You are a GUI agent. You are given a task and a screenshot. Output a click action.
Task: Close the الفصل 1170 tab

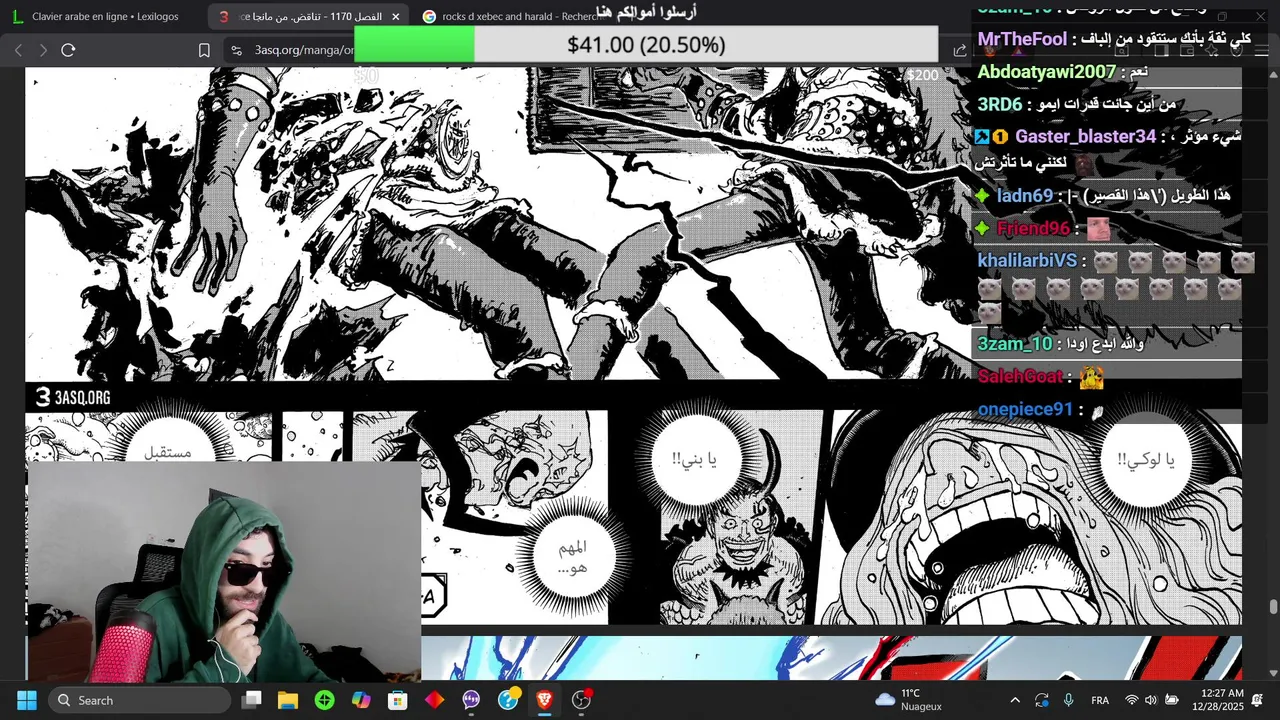(x=395, y=16)
